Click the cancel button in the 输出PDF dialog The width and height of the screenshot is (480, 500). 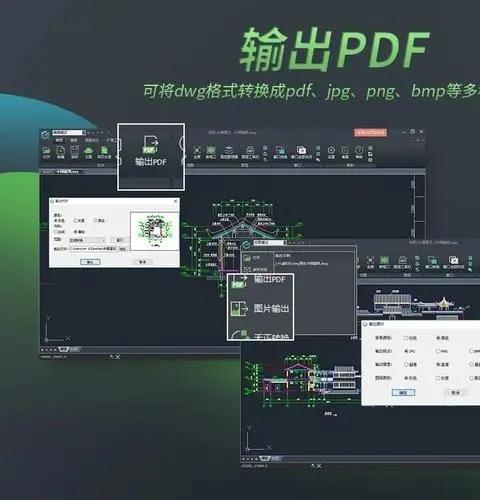[x=142, y=262]
